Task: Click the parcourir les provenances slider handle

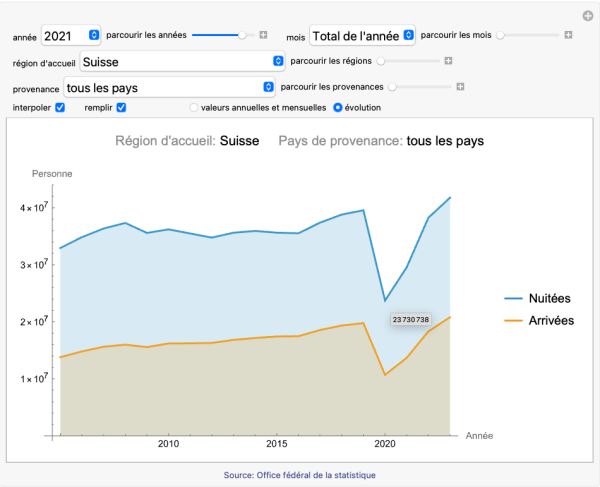Action: [392, 87]
